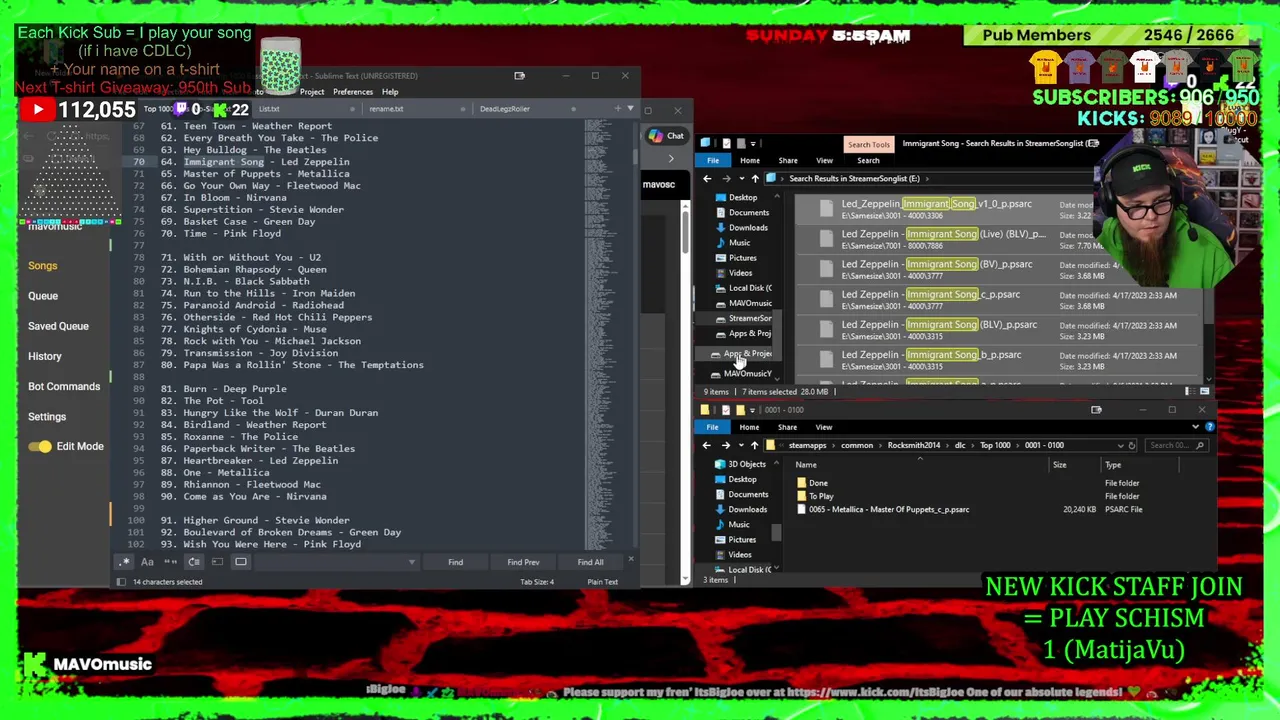Click the Find All button
Image resolution: width=1280 pixels, height=720 pixels.
(x=590, y=562)
